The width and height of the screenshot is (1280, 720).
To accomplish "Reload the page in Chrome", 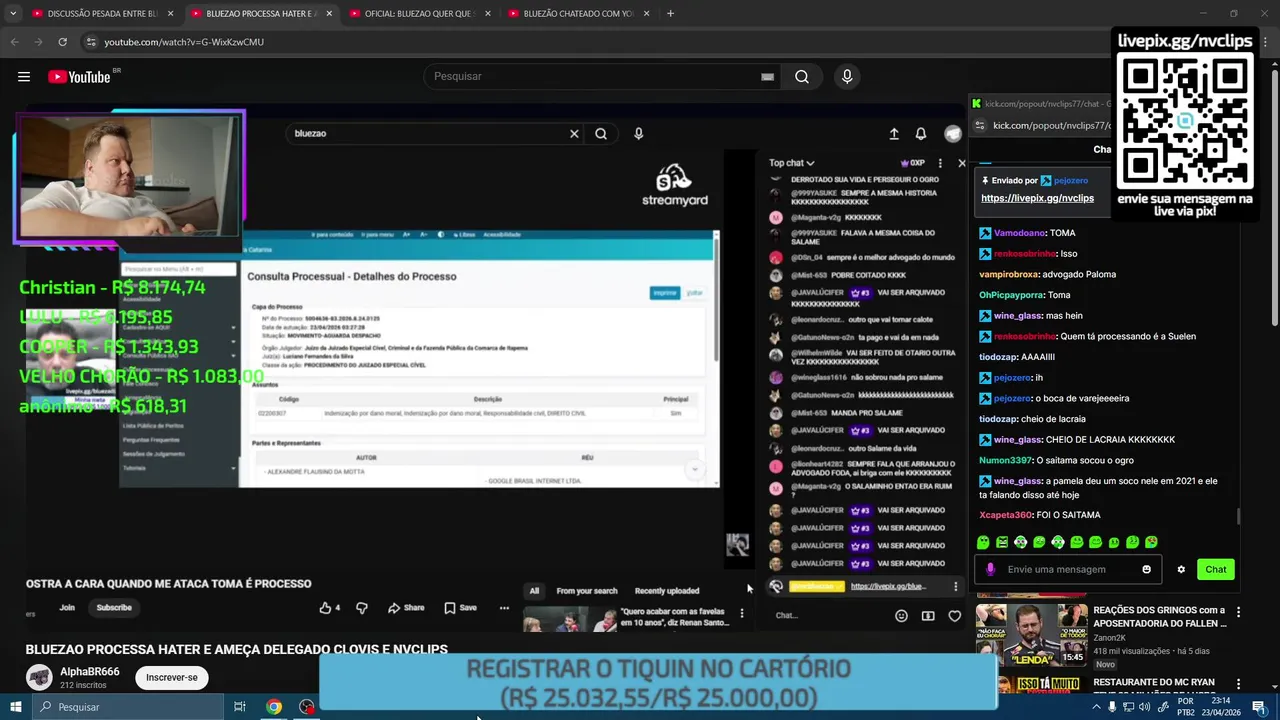I will pos(62,42).
